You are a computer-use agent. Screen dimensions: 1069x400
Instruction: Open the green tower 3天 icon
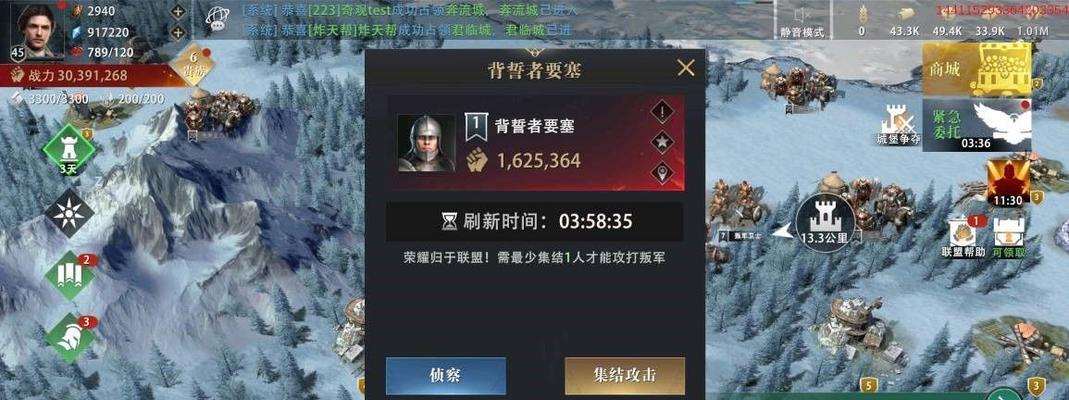(x=69, y=150)
